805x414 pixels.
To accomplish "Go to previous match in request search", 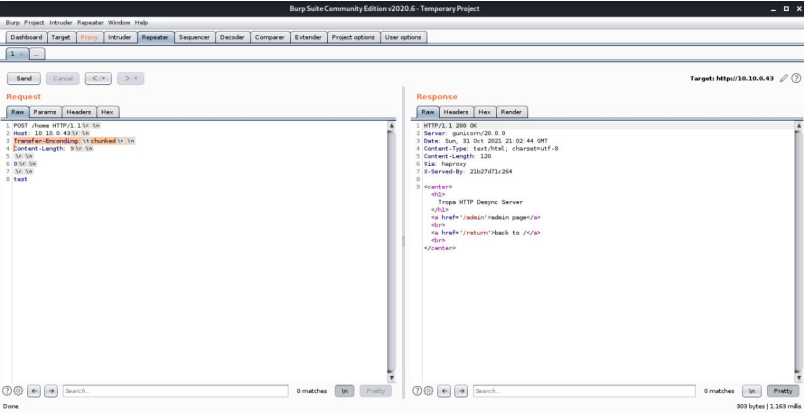I will (x=34, y=390).
